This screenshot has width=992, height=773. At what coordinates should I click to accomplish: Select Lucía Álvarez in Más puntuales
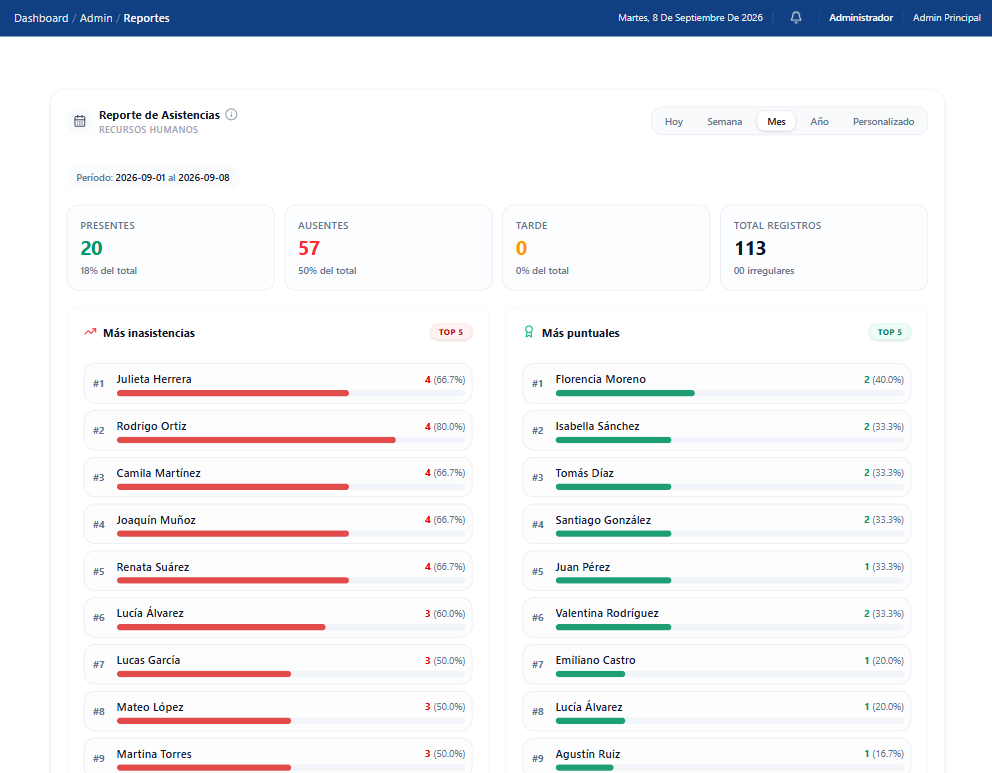[716, 711]
